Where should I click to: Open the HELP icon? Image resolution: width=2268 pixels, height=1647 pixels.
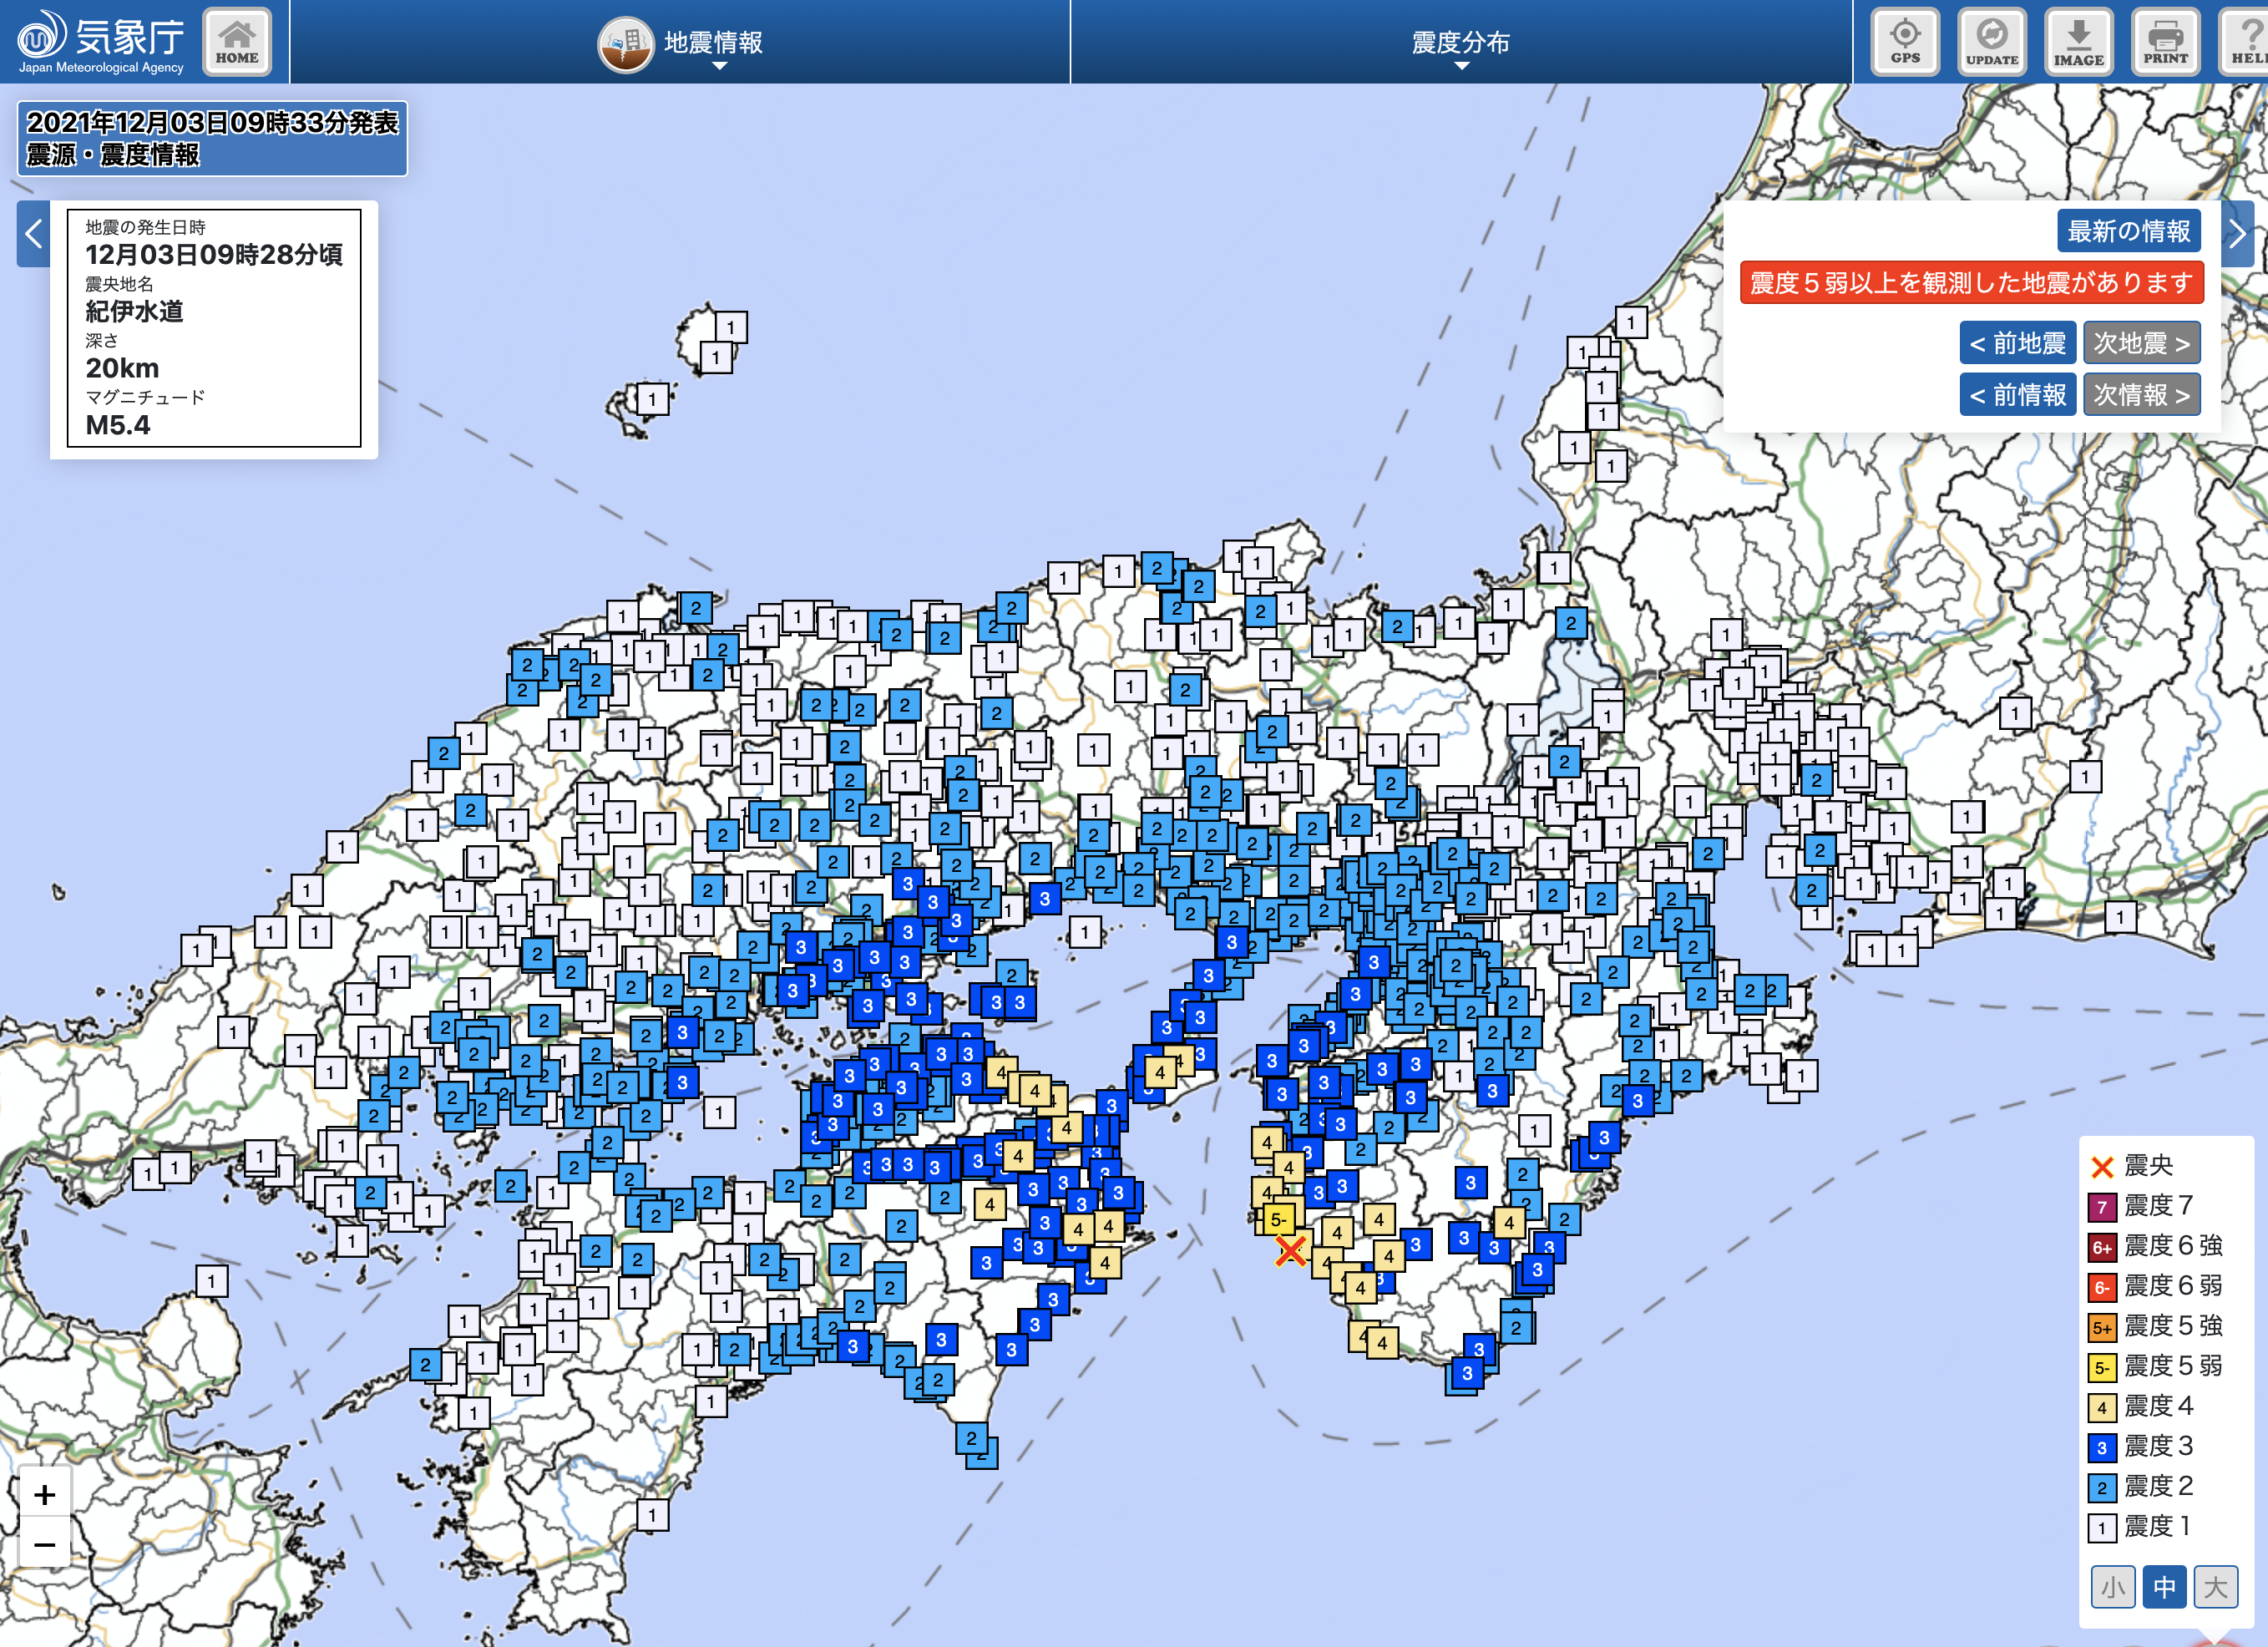tap(2246, 42)
